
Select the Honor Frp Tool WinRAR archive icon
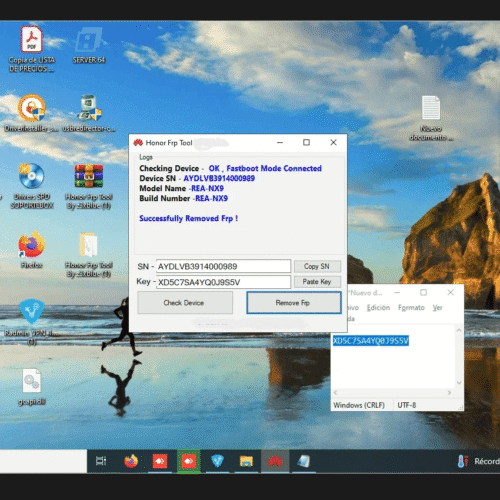[89, 176]
